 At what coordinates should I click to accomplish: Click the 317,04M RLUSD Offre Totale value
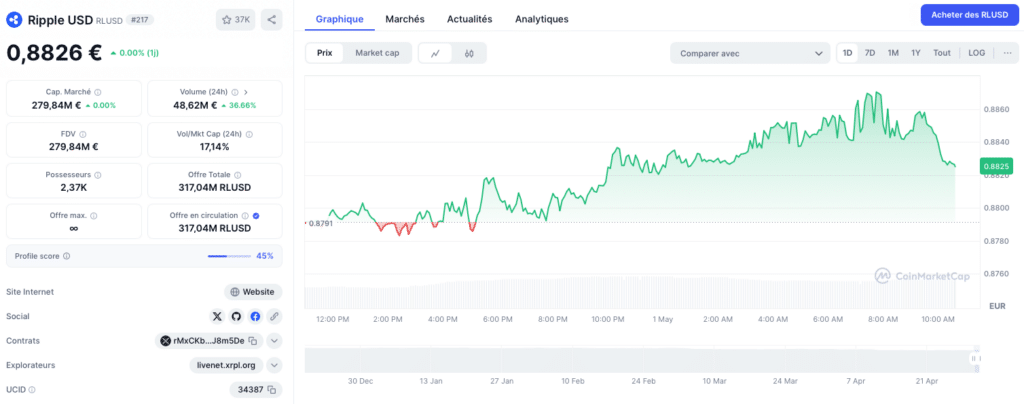click(215, 187)
